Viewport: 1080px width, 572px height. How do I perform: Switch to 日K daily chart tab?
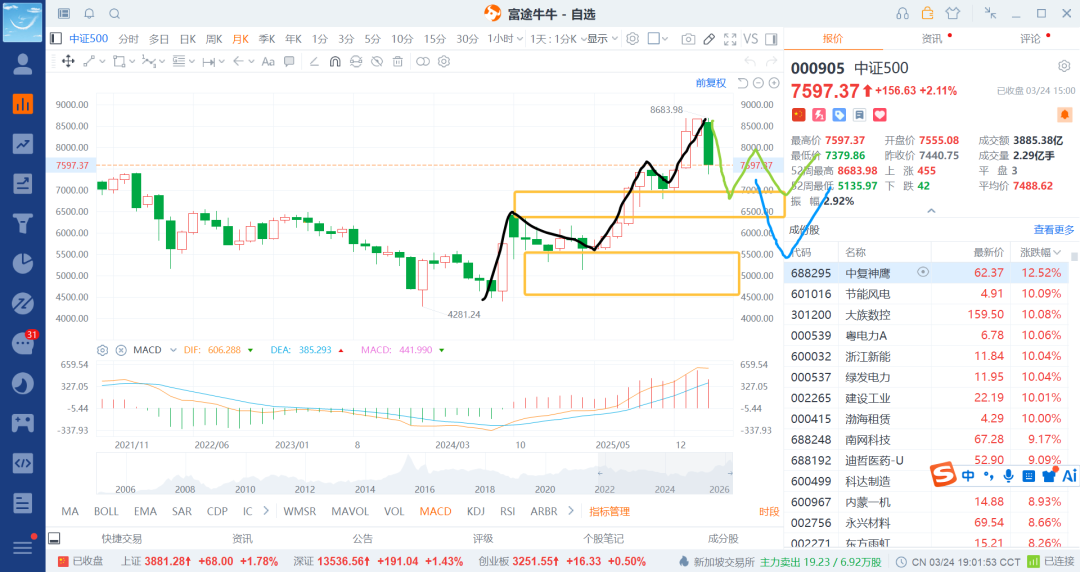(x=187, y=39)
